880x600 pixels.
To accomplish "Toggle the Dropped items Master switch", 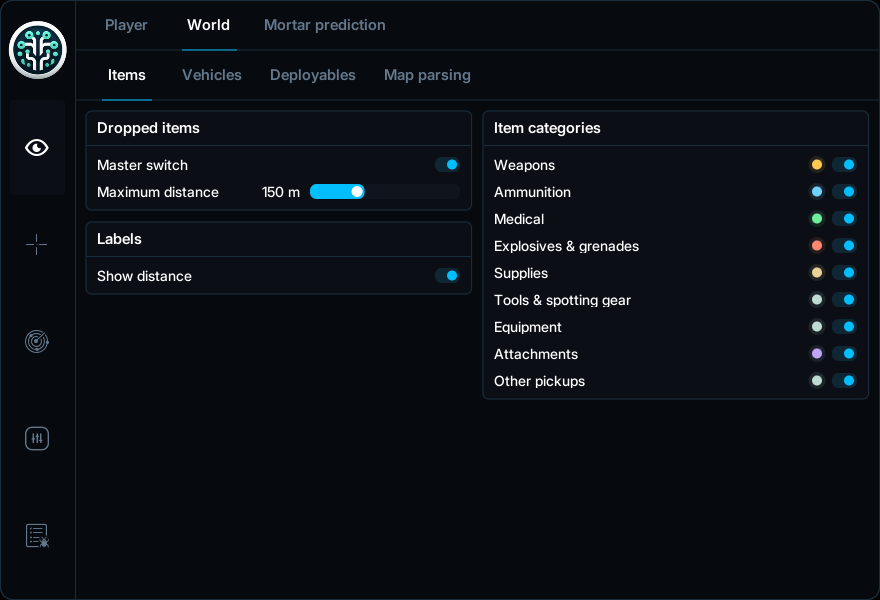I will (x=447, y=165).
